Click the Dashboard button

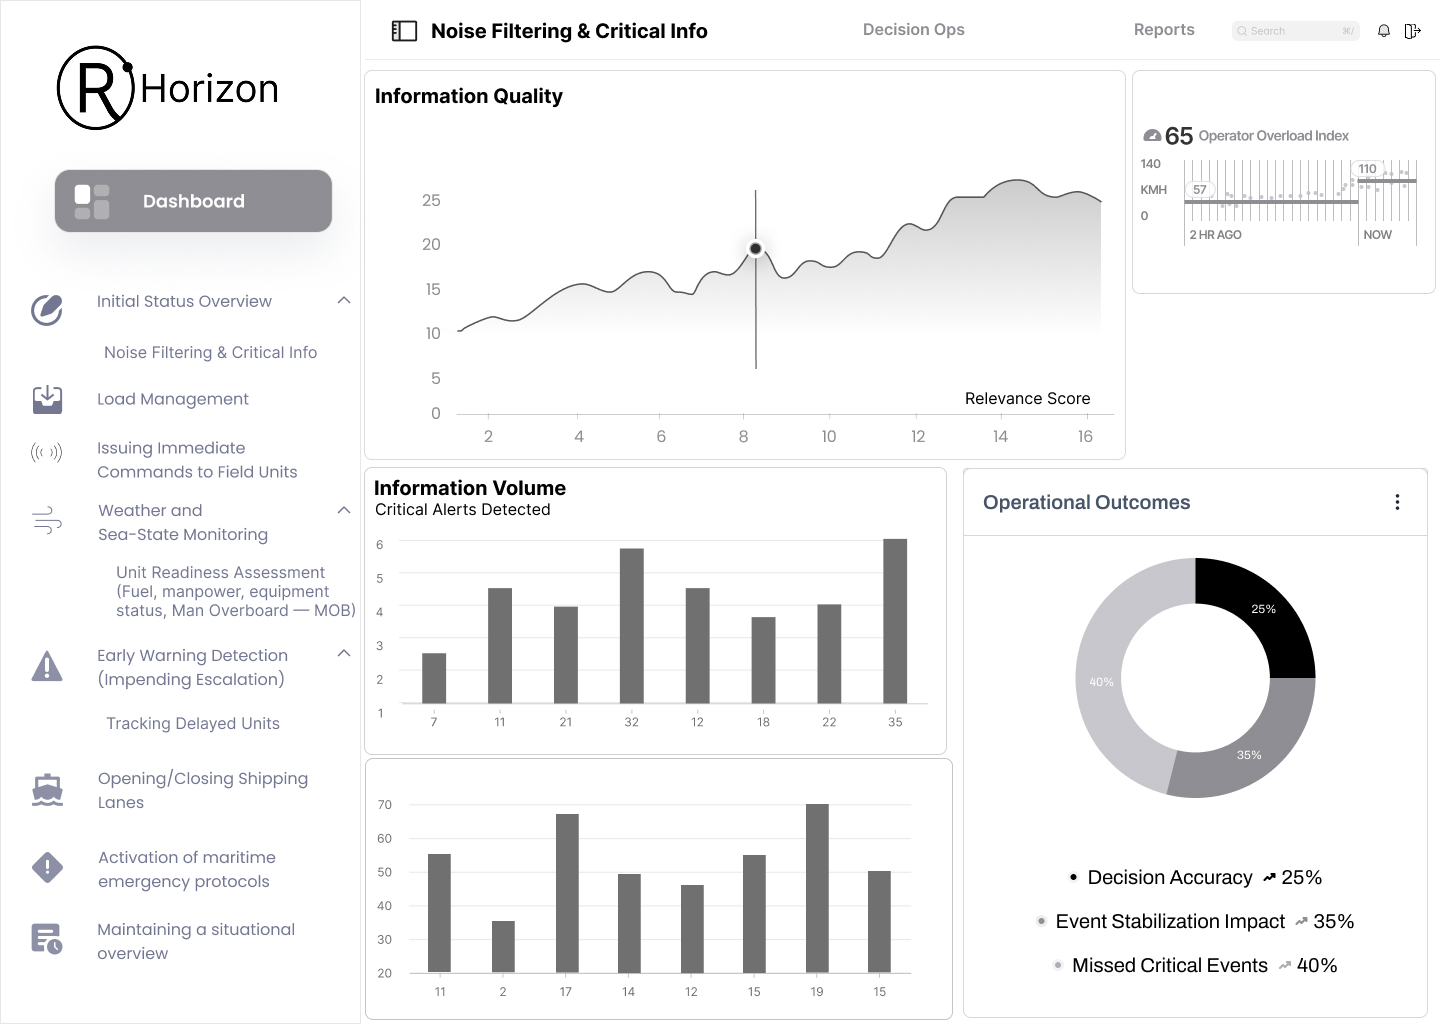click(x=193, y=201)
